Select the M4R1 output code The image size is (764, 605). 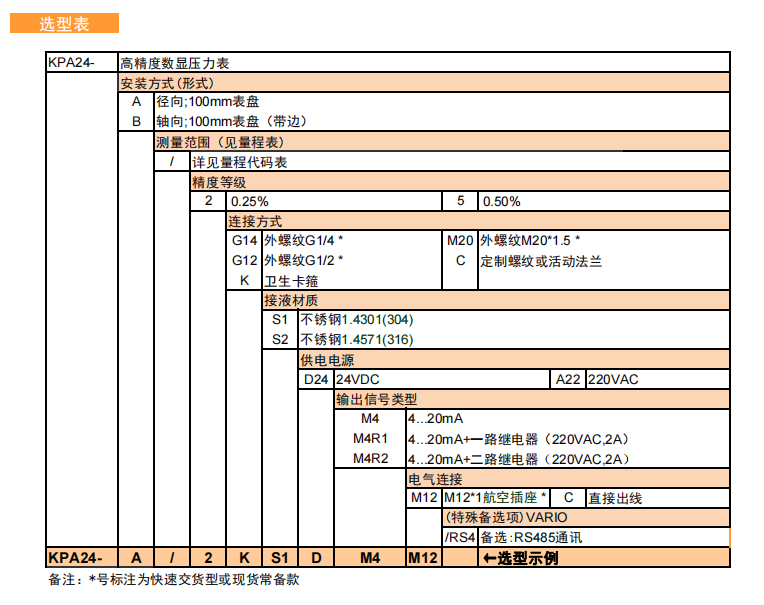point(370,439)
